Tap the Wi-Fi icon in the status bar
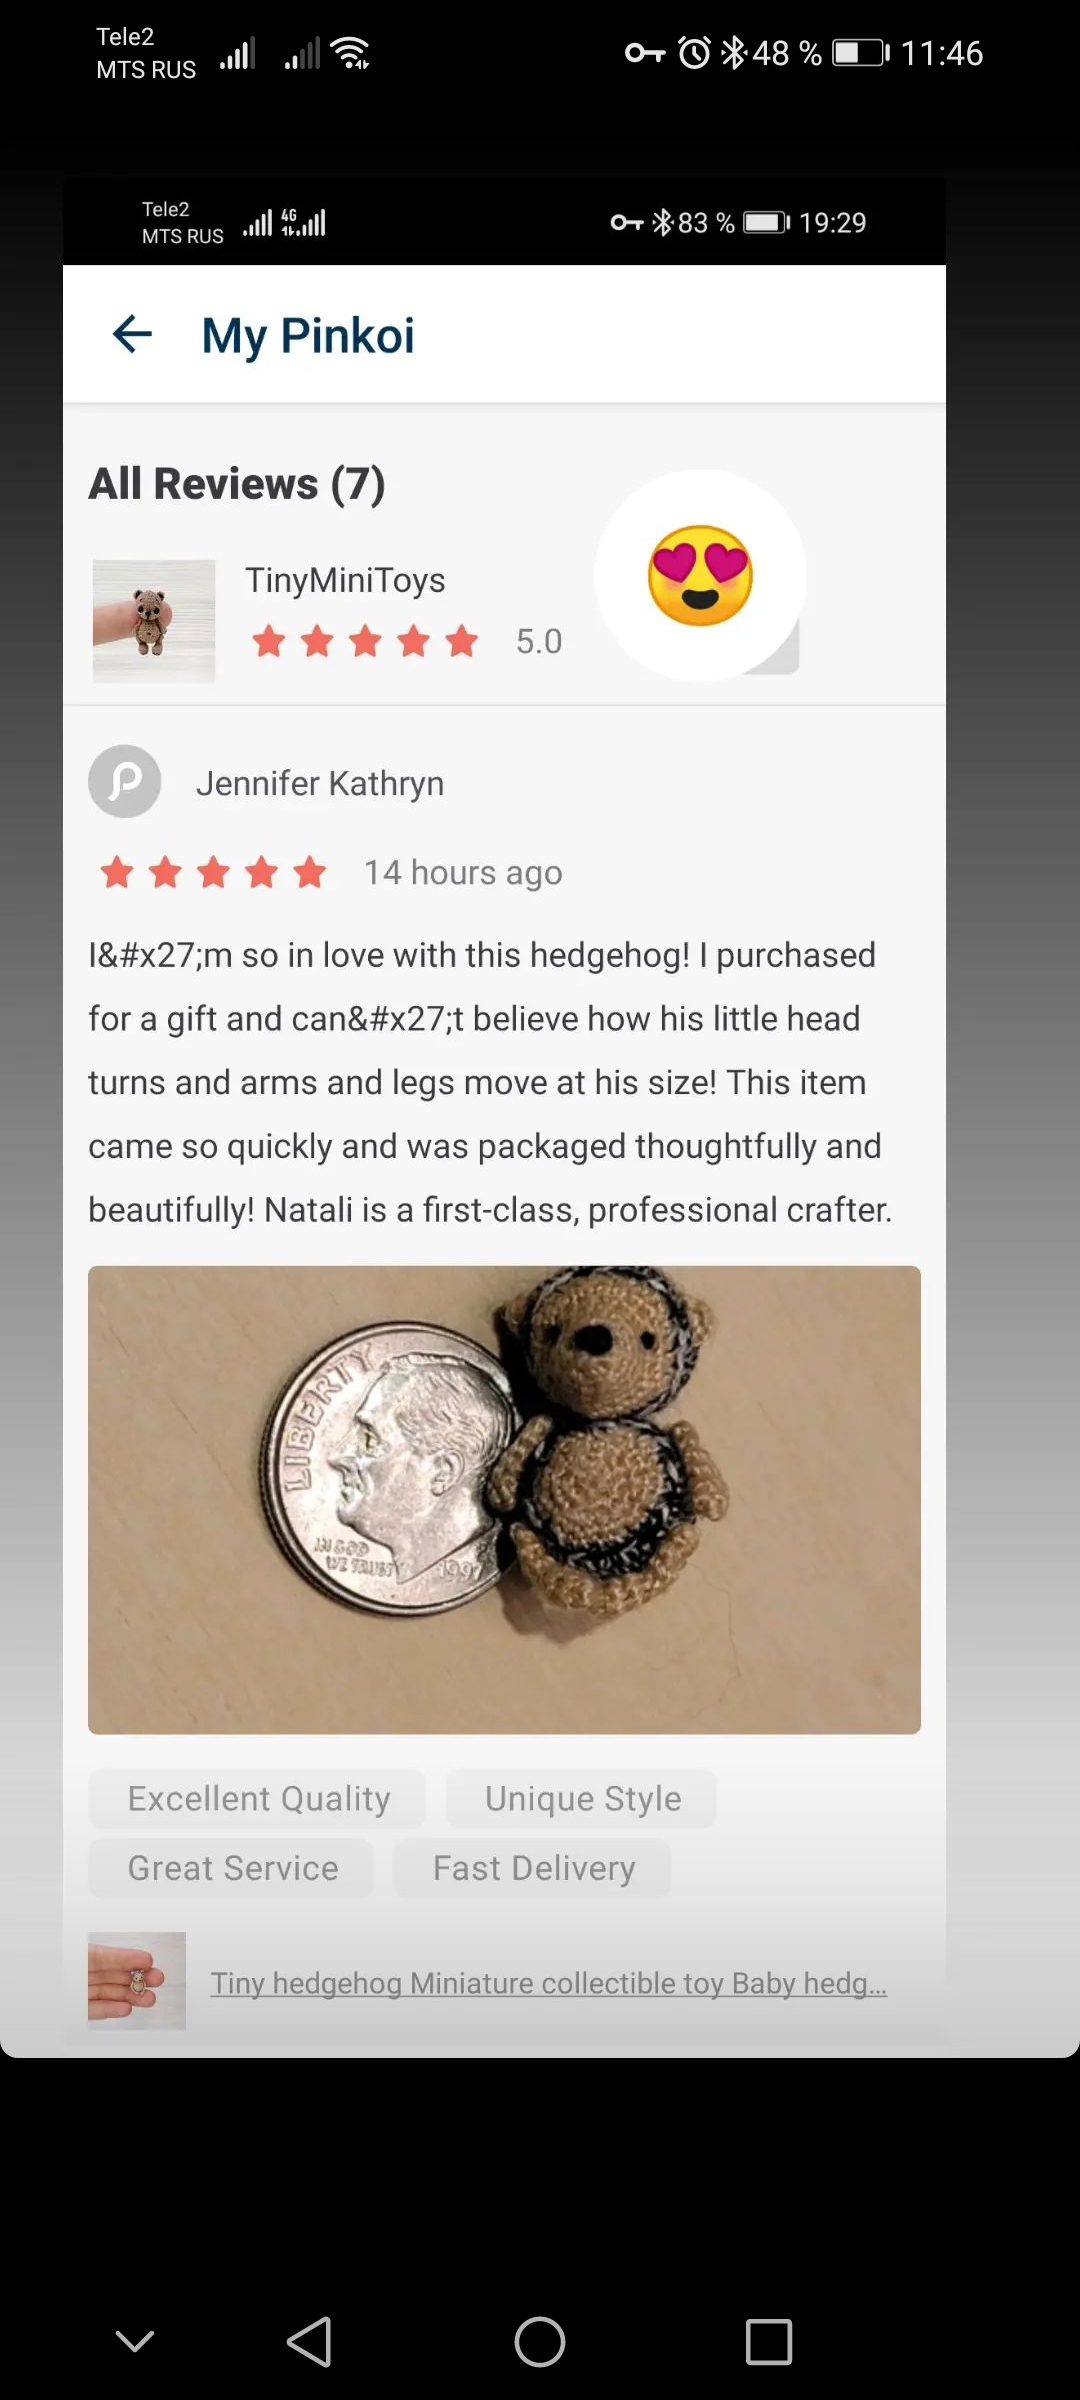Screen dimensions: 1080x2400 pyautogui.click(x=351, y=53)
